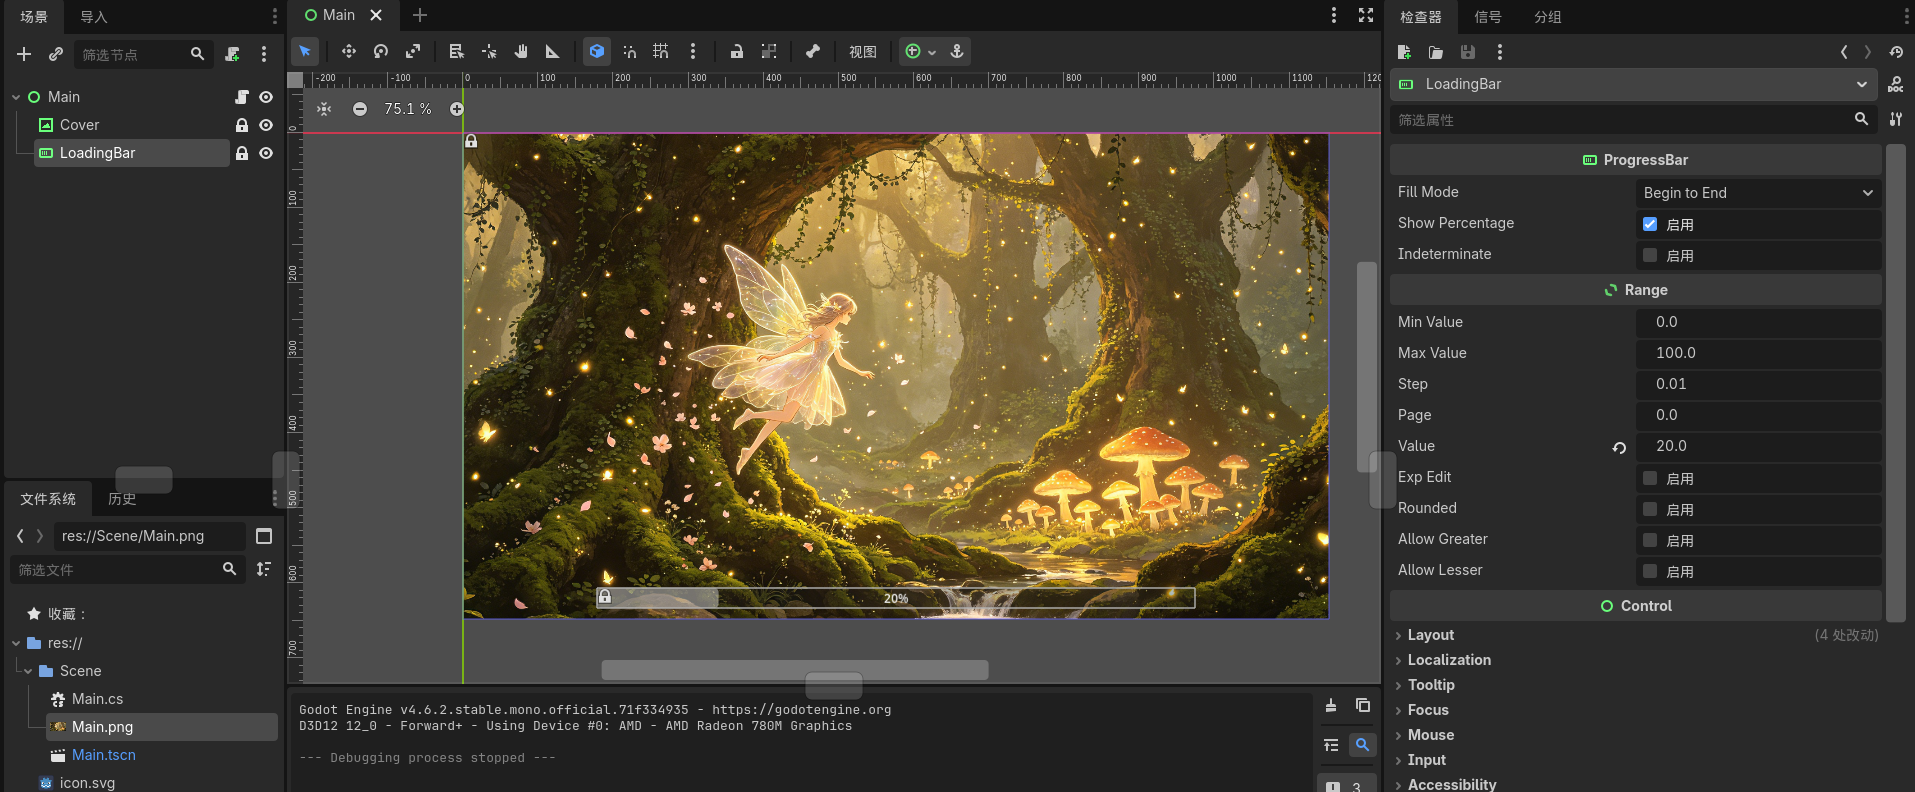1915x792 pixels.
Task: Enable the list-selectable-nodes tool
Action: click(x=457, y=52)
